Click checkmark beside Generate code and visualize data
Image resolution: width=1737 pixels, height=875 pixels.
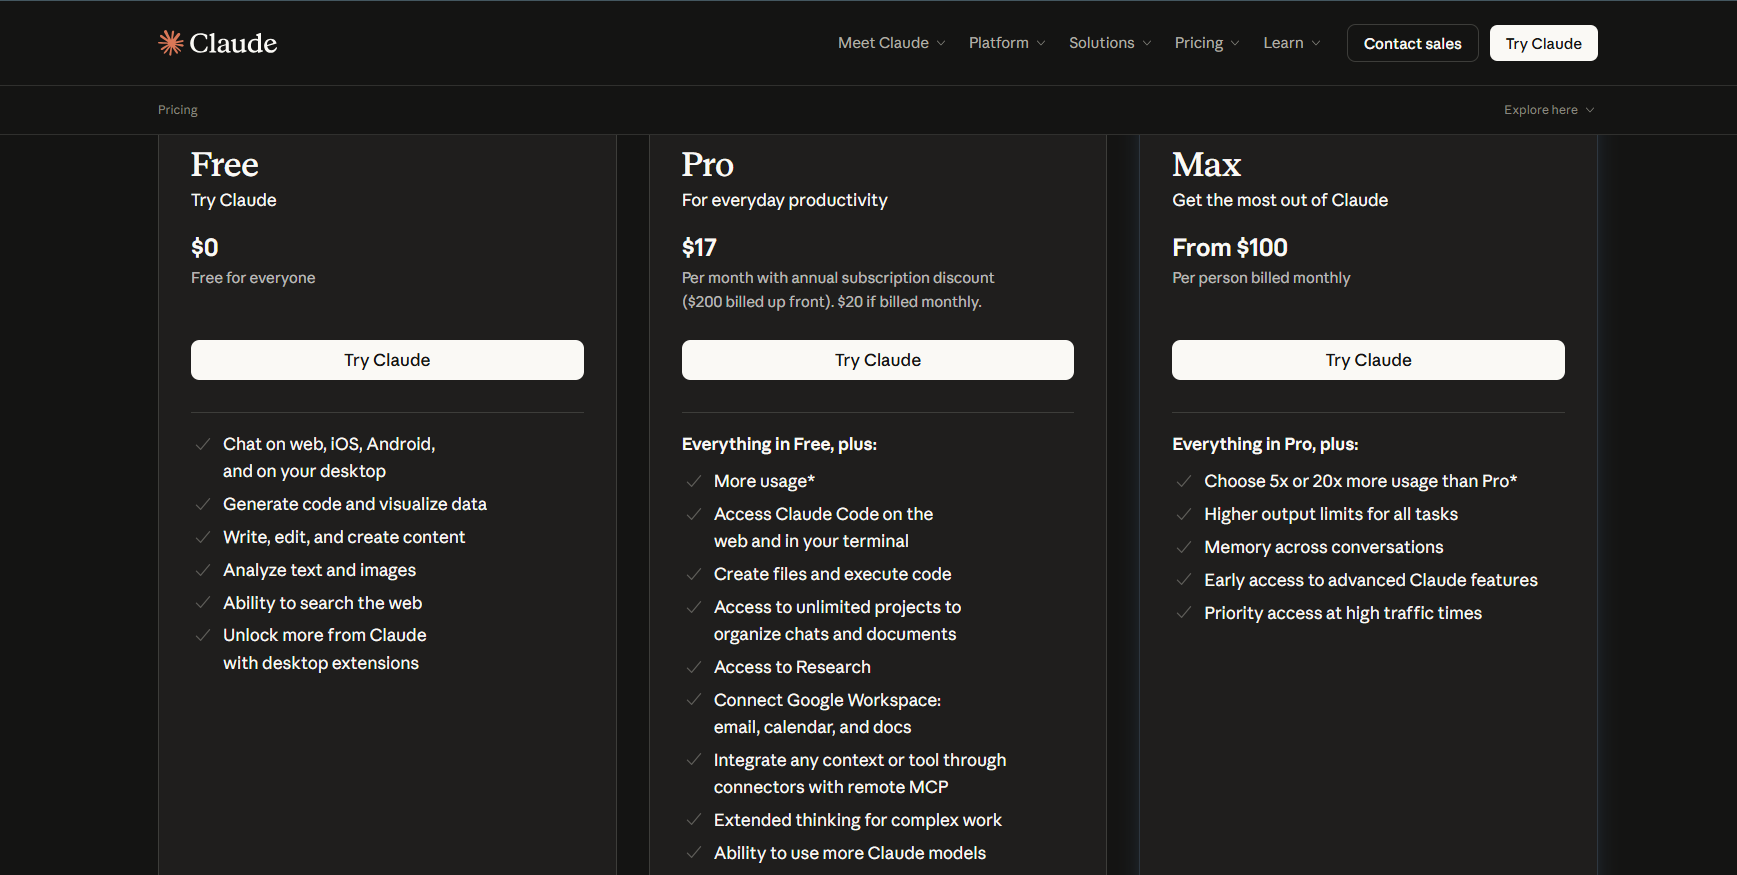203,504
